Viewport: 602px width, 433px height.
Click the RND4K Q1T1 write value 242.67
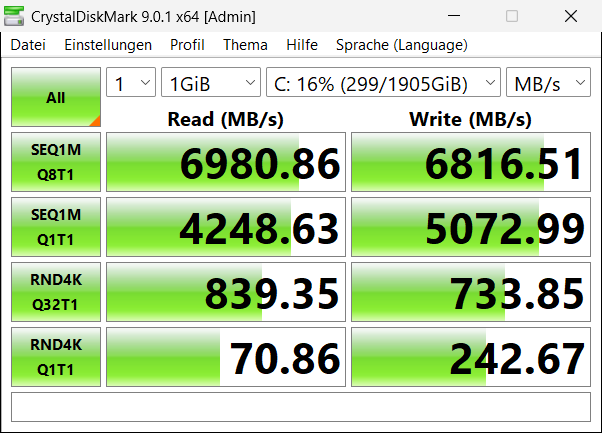(471, 357)
